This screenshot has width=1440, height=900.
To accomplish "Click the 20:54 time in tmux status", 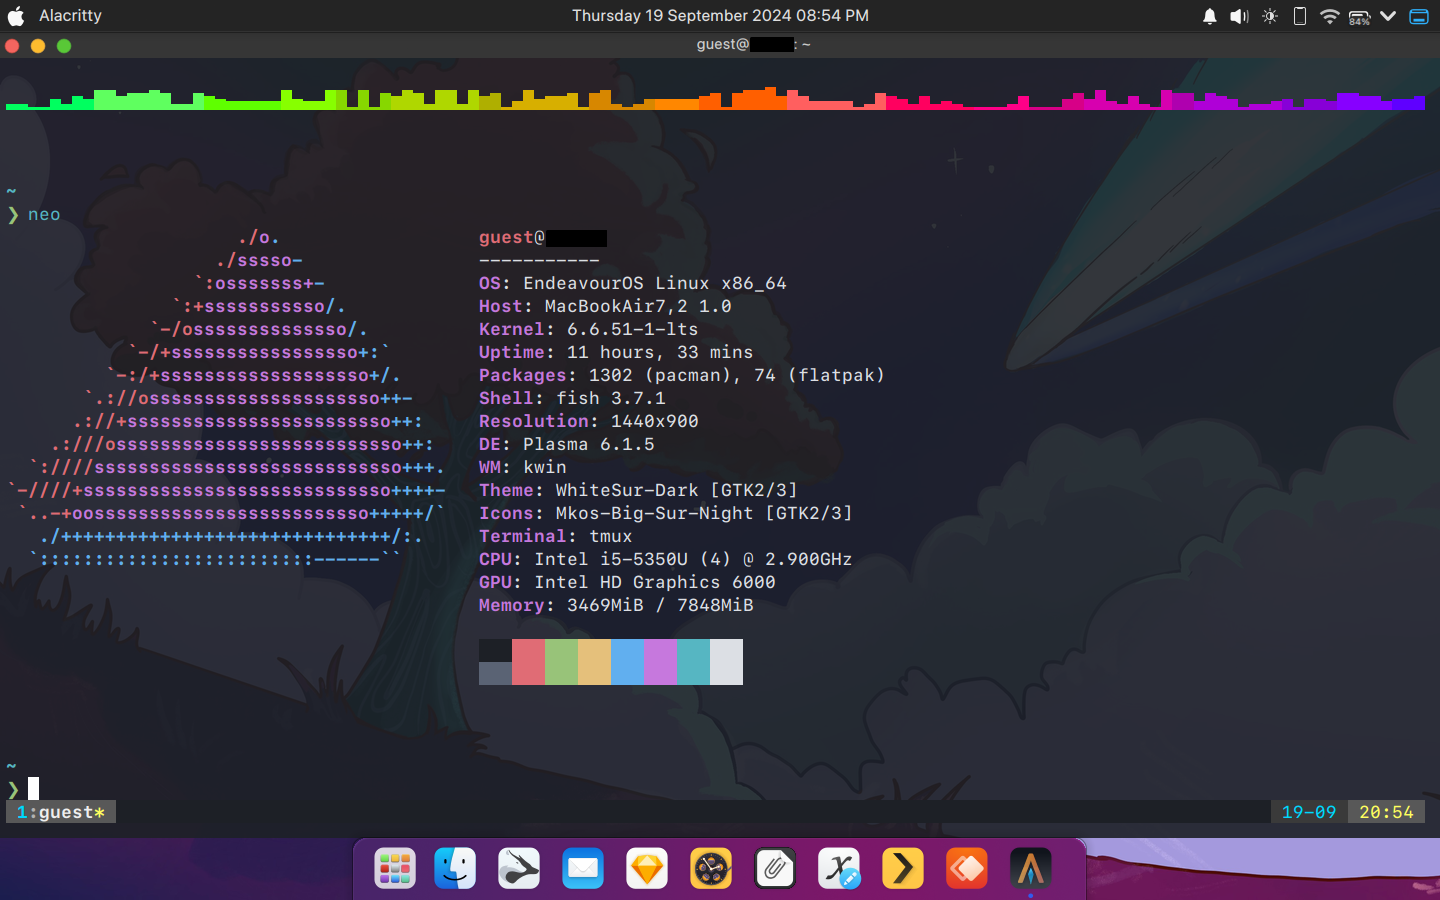I will [1386, 812].
